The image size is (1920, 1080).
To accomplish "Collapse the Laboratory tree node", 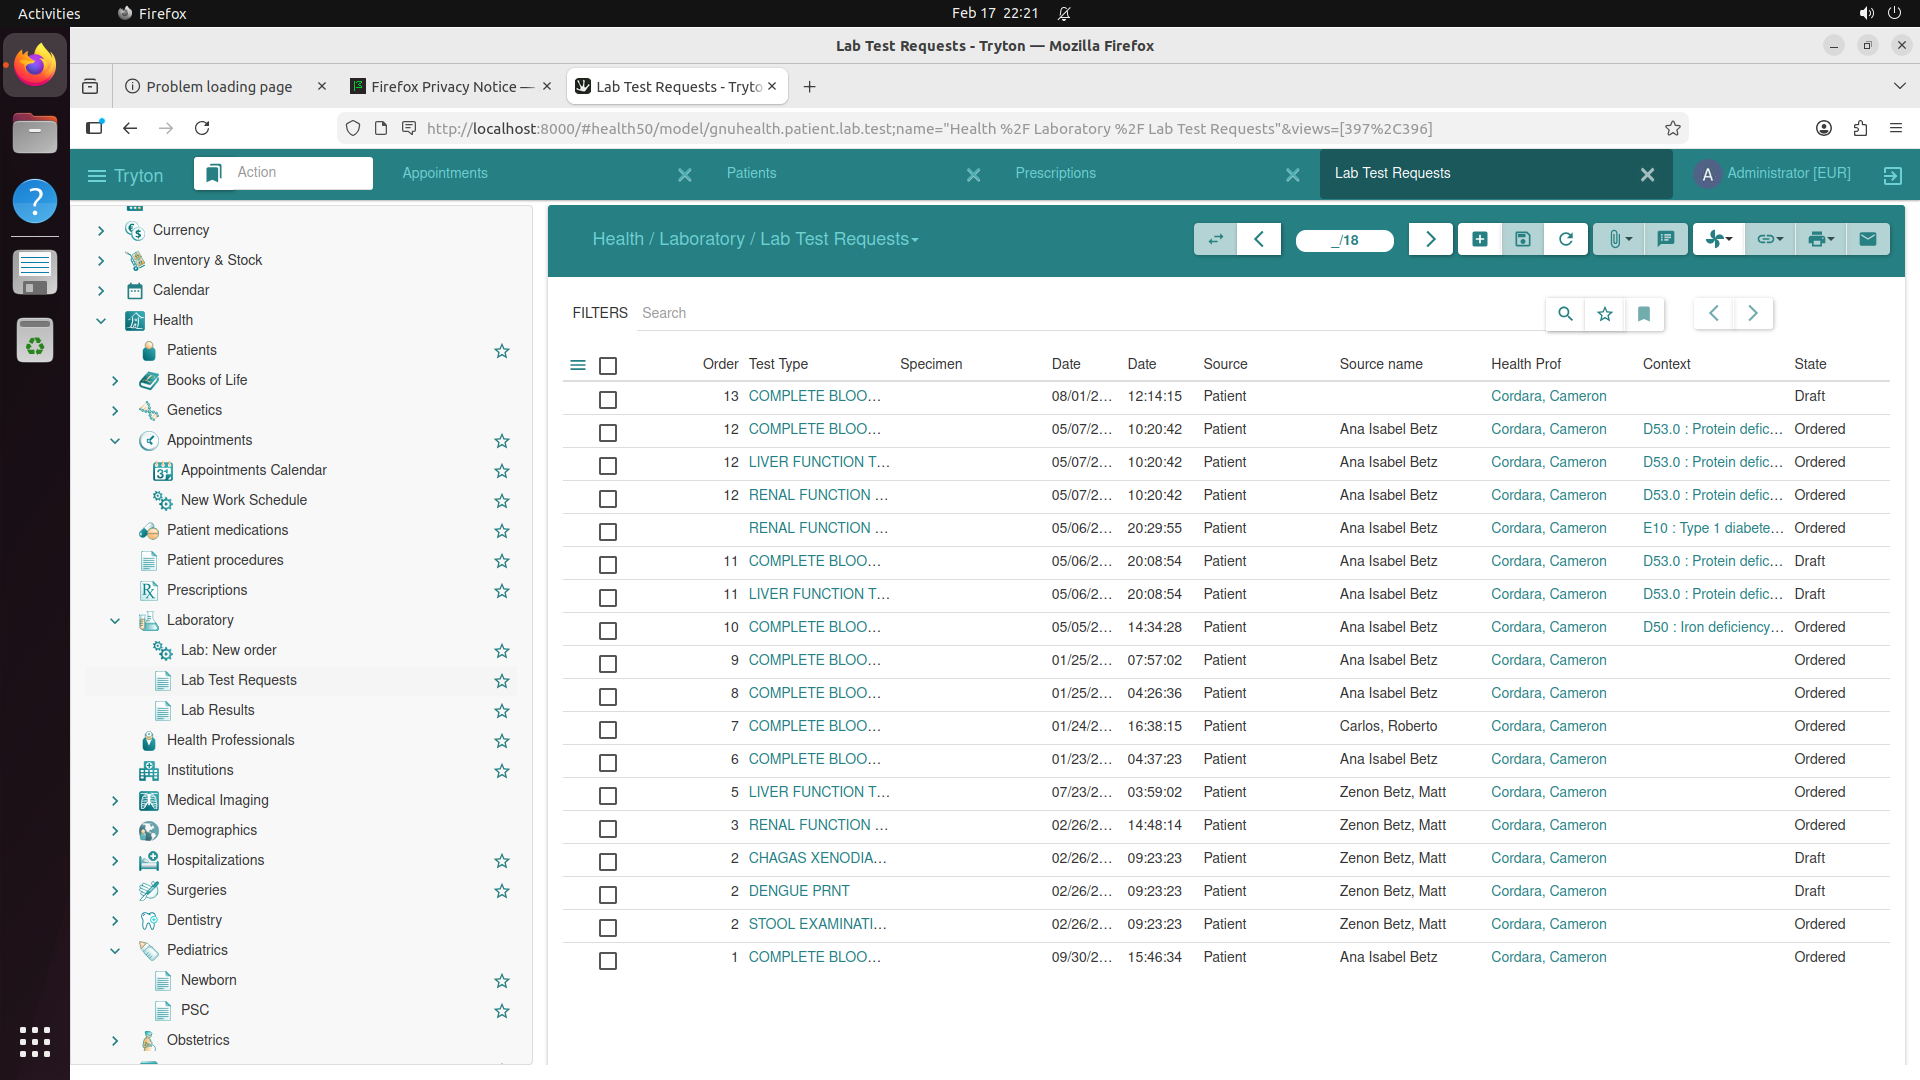I will pyautogui.click(x=115, y=621).
